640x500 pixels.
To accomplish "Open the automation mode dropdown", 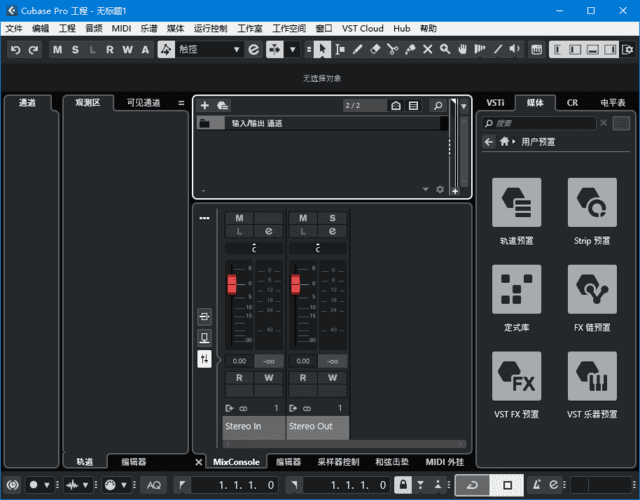I will tap(236, 50).
